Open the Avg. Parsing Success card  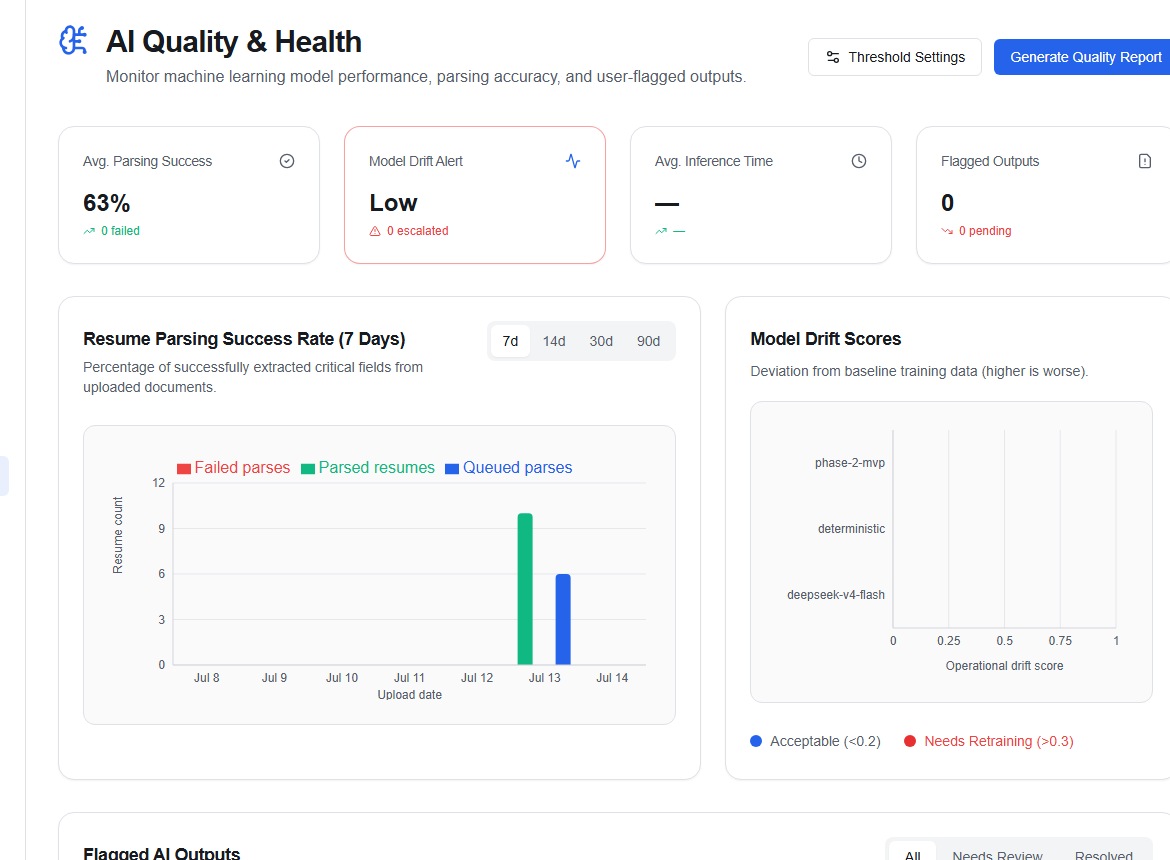pyautogui.click(x=189, y=195)
